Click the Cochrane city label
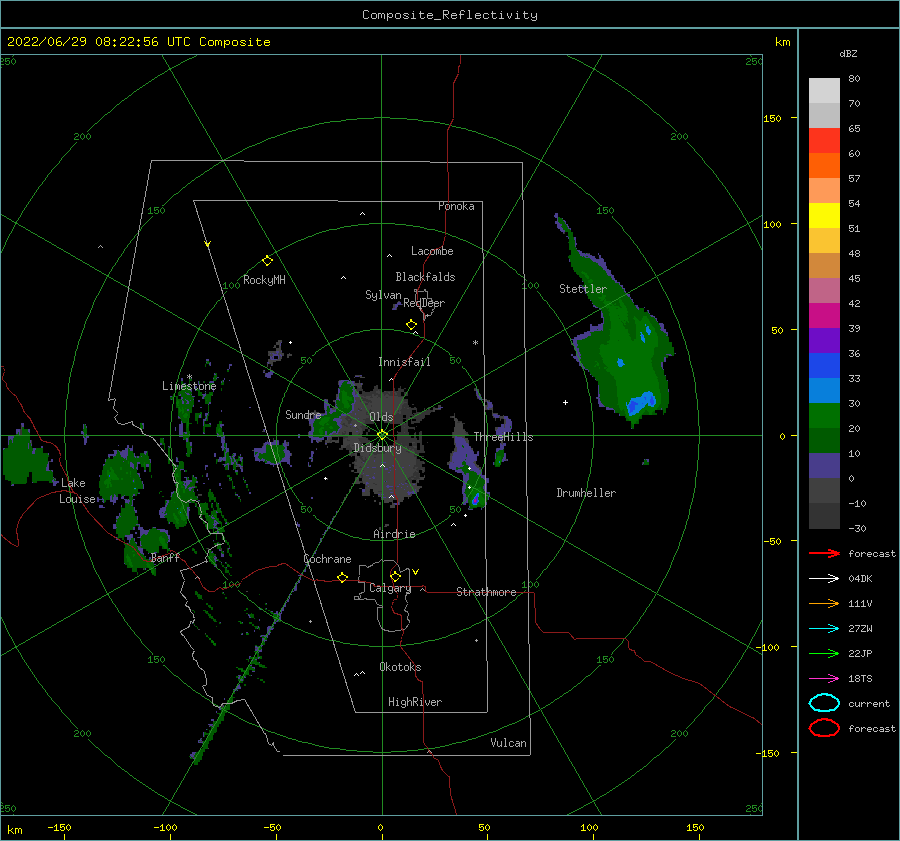The image size is (900, 841). [x=327, y=559]
